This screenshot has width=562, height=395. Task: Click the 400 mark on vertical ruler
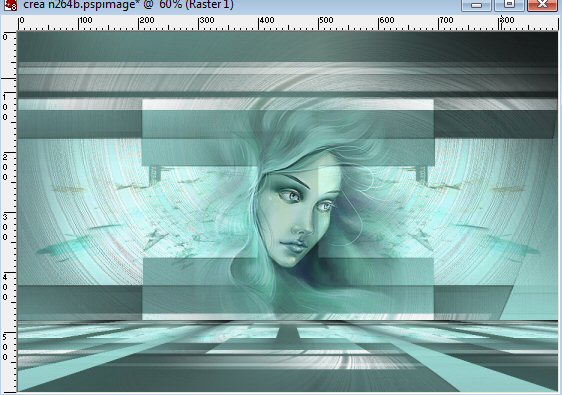tap(5, 287)
